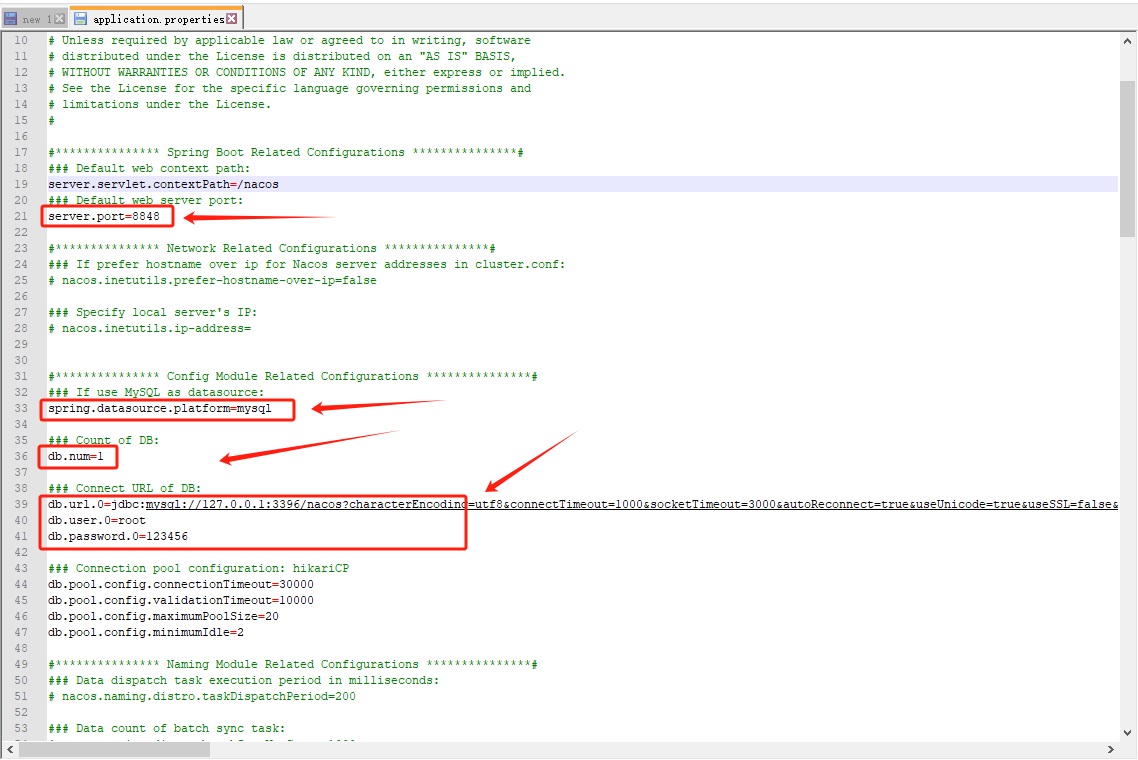1138x760 pixels.
Task: Click line number 53 in the margin
Action: tap(21, 728)
